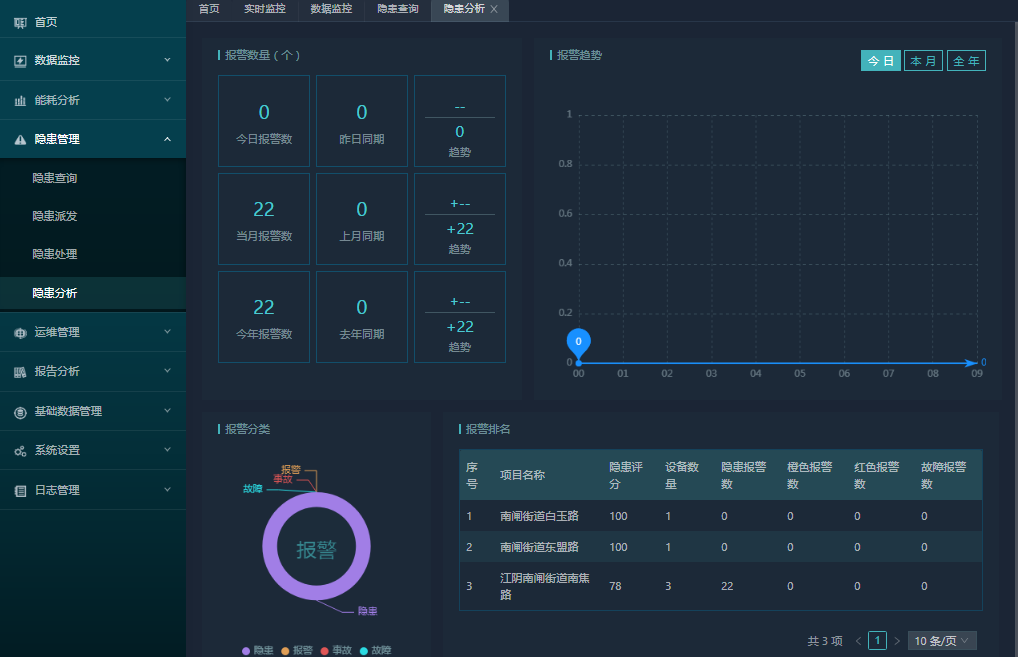Close the 隐患分析 tab
Screen dimensions: 1018x657
click(x=494, y=9)
